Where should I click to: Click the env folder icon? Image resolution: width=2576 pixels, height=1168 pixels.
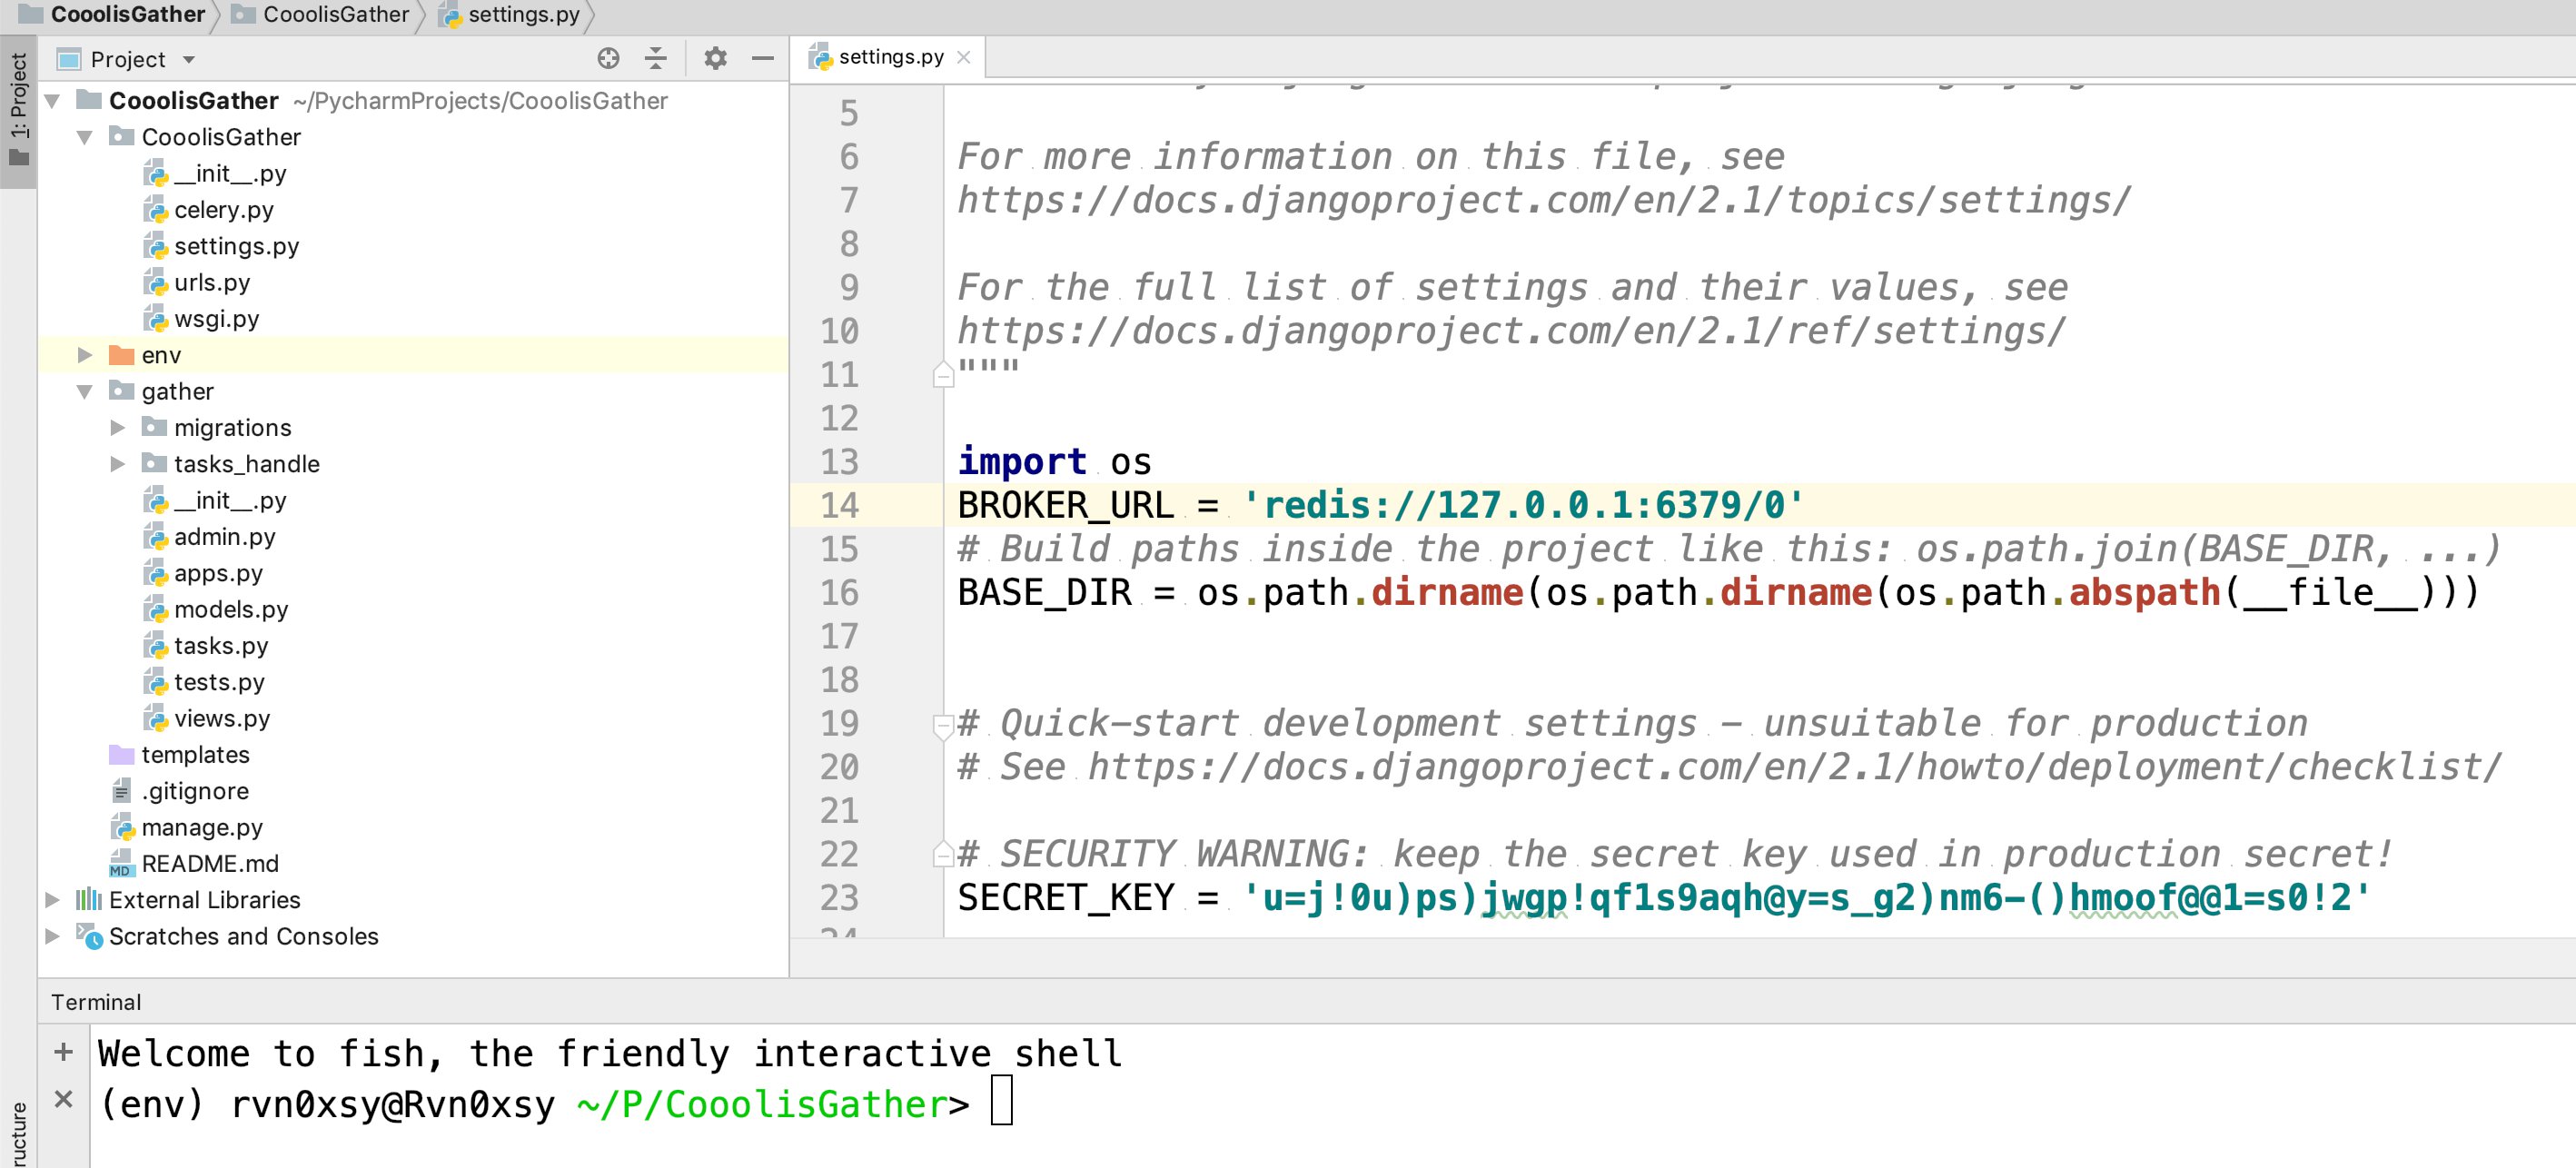[x=121, y=355]
